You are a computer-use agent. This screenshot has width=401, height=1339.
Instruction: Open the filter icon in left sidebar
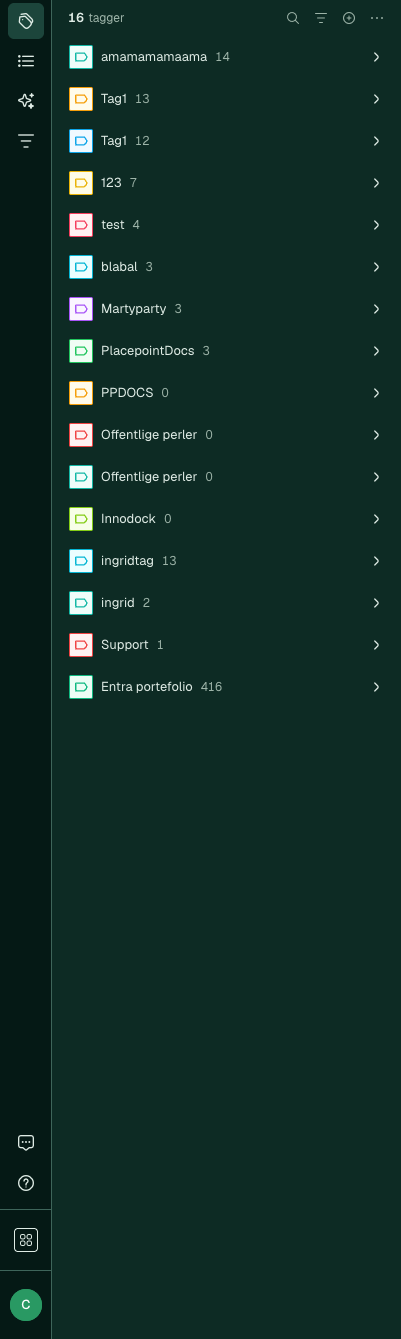pos(26,141)
